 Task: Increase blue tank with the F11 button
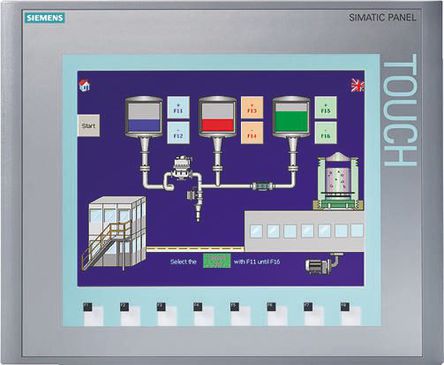coord(178,107)
